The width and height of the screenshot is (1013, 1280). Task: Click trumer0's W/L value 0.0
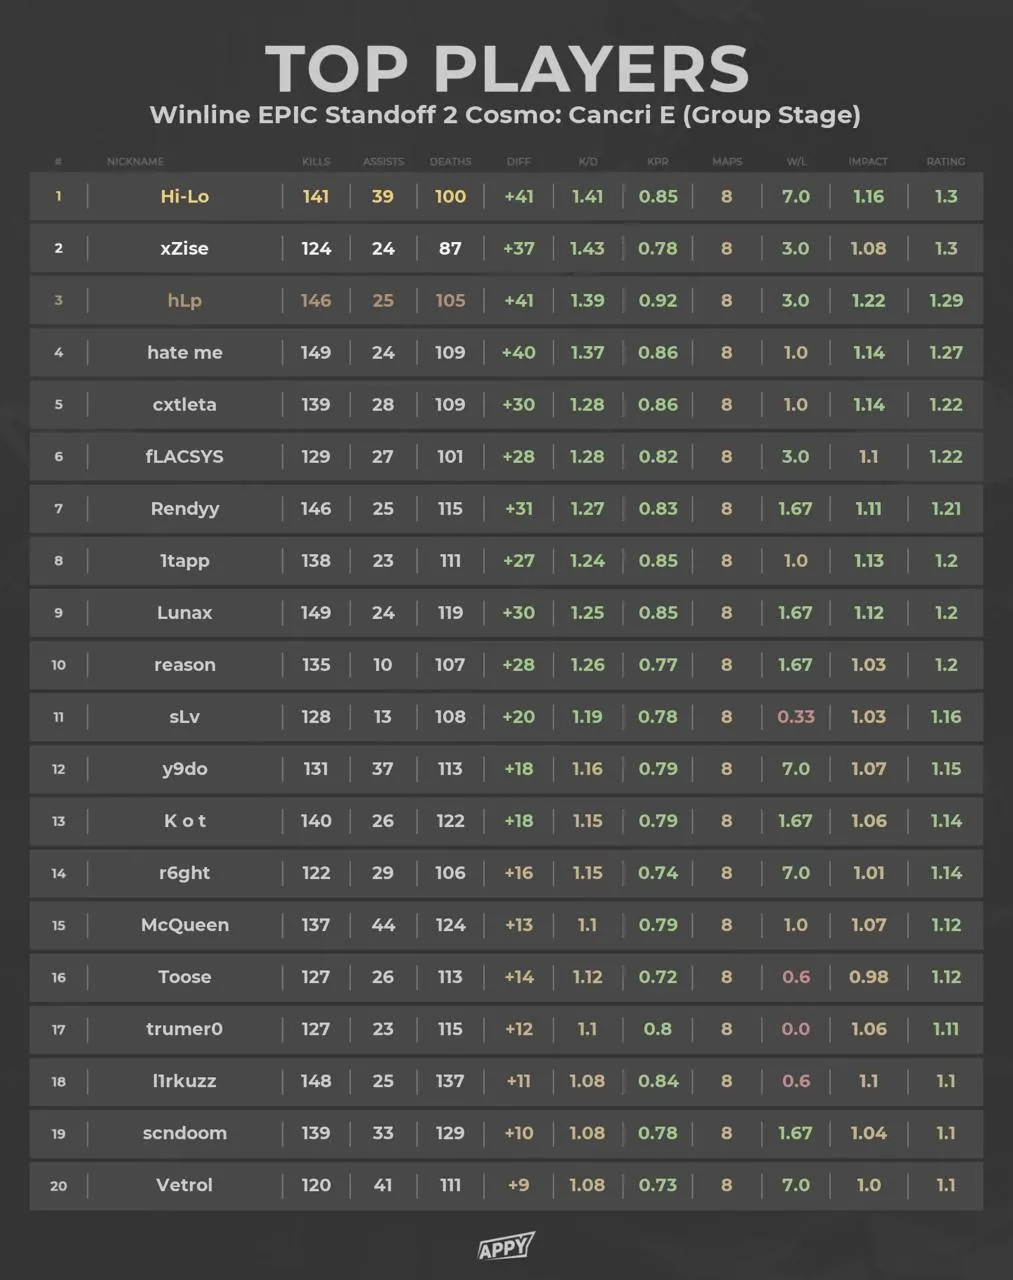click(x=796, y=1028)
